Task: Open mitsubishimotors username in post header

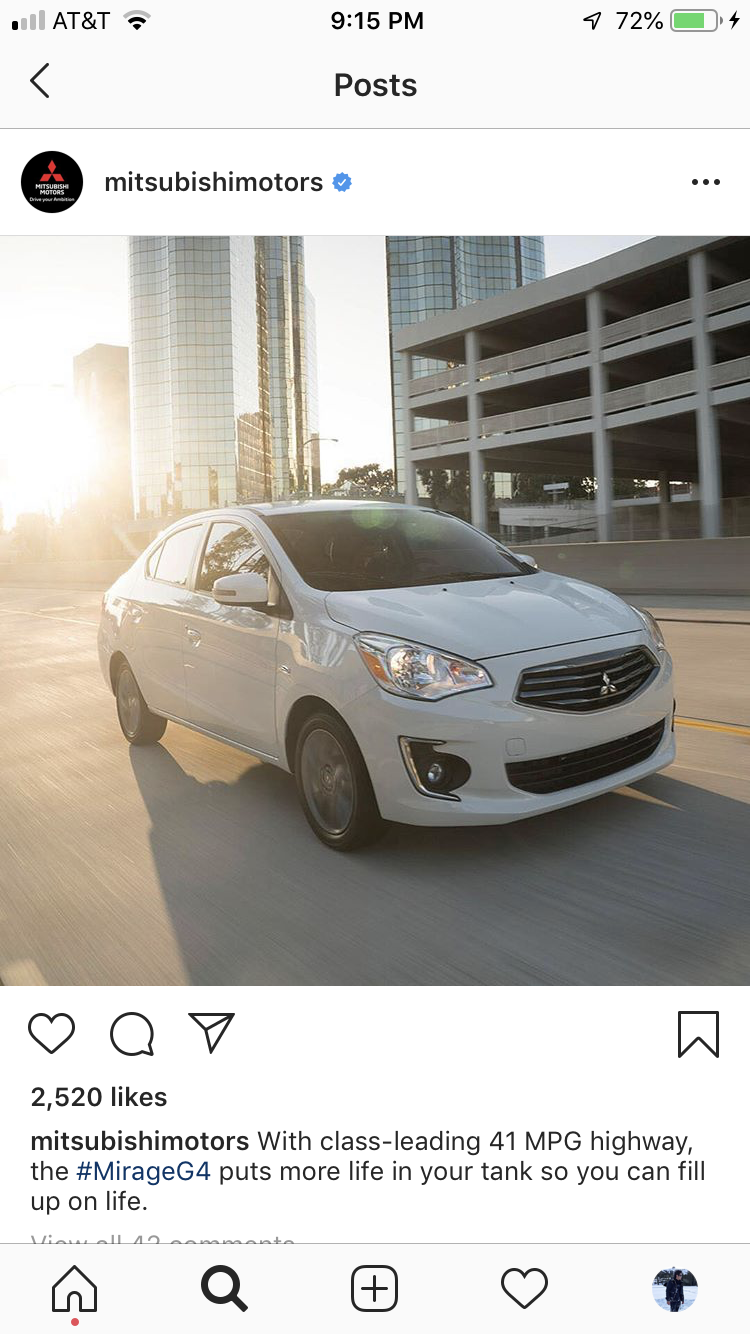Action: [x=213, y=182]
